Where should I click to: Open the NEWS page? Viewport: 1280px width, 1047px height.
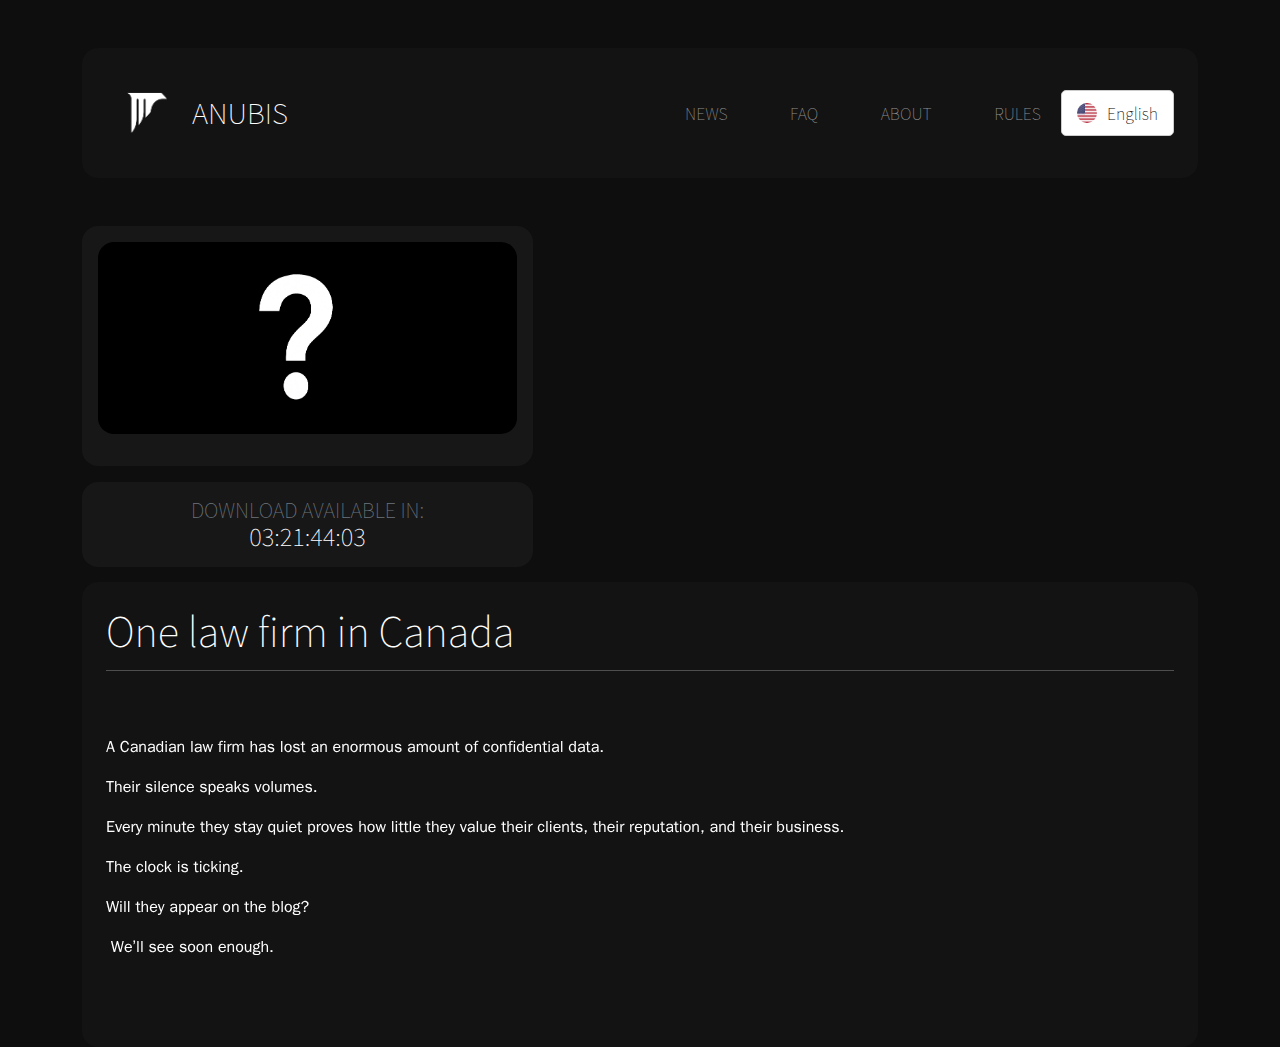pos(706,114)
